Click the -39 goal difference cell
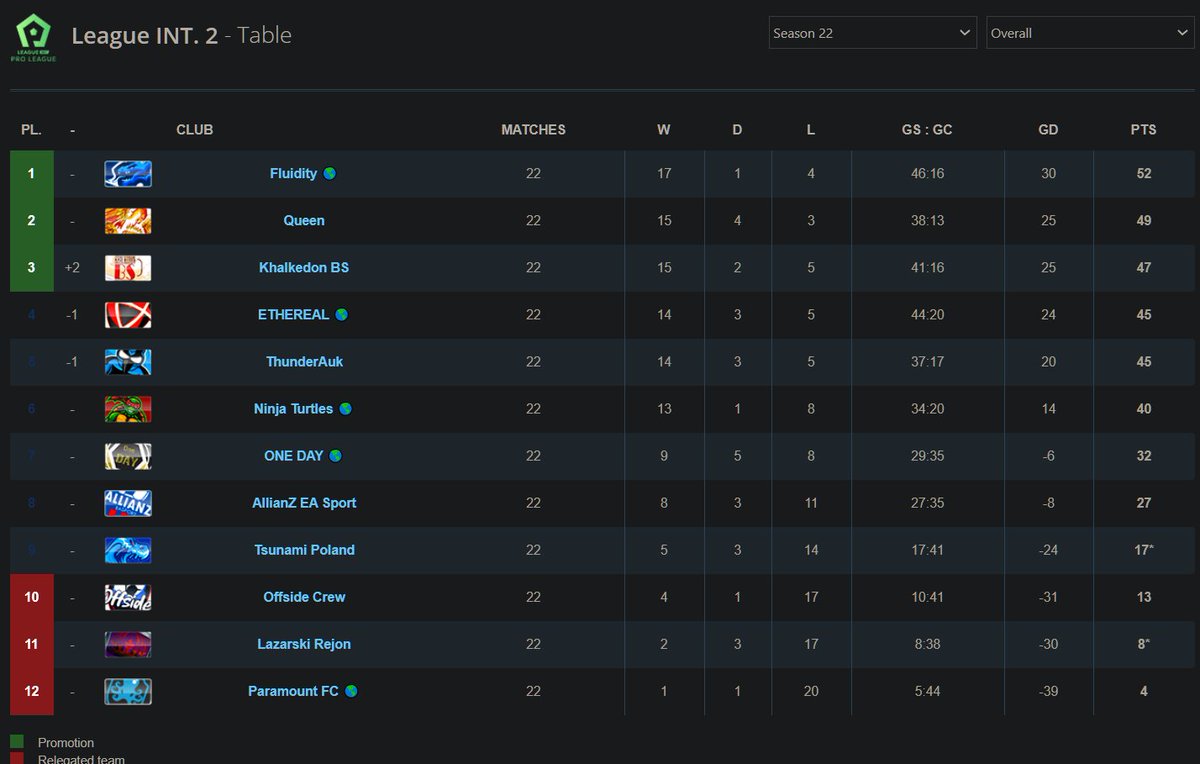This screenshot has height=764, width=1200. click(x=1048, y=691)
